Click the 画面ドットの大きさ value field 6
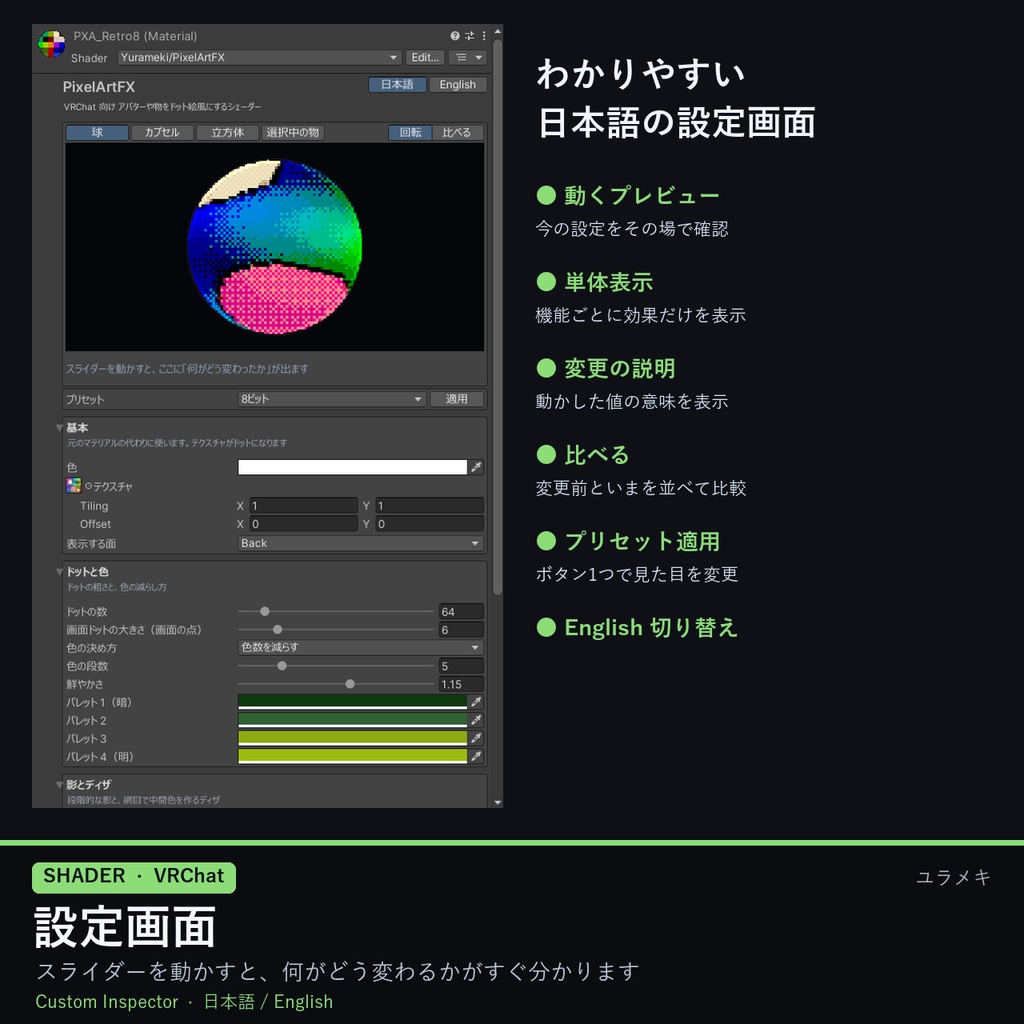The image size is (1024, 1024). tap(461, 630)
